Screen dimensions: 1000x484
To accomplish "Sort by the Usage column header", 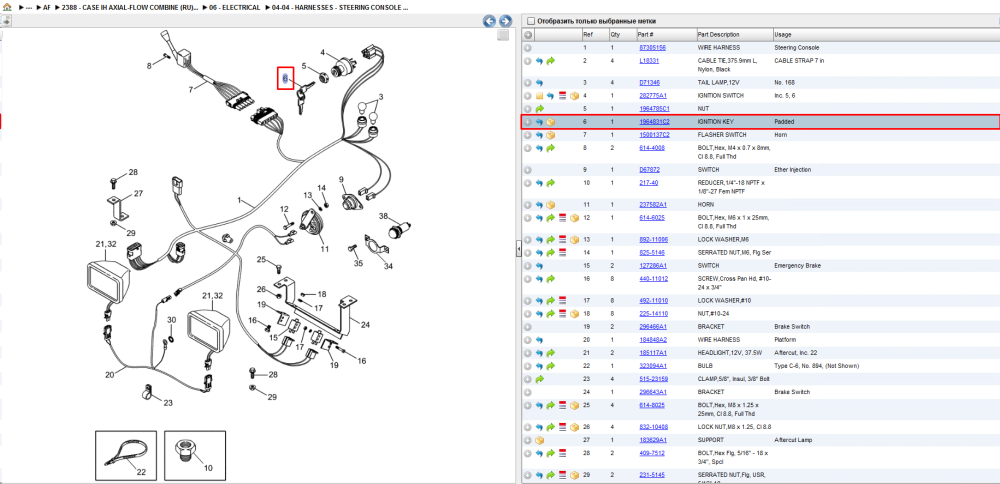I will point(885,34).
